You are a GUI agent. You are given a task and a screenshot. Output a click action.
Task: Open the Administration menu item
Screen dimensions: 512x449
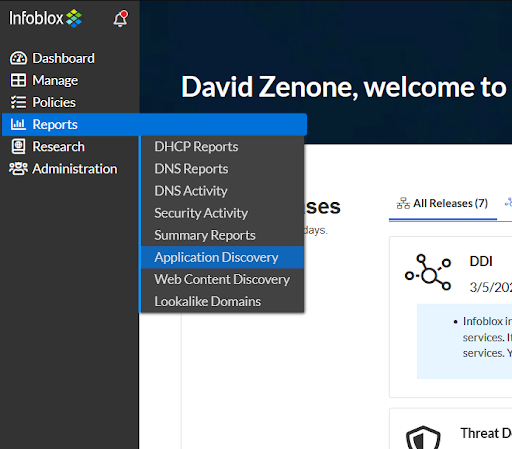point(75,169)
